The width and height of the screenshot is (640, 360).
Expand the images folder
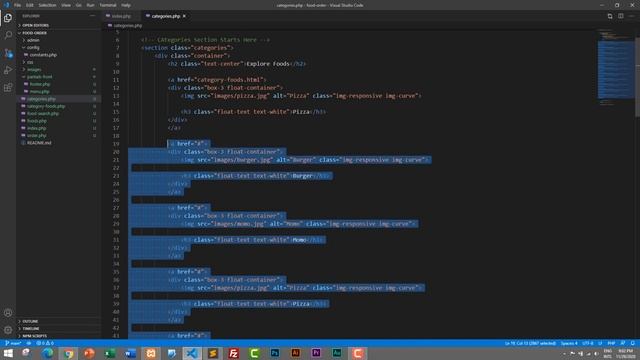click(x=34, y=69)
